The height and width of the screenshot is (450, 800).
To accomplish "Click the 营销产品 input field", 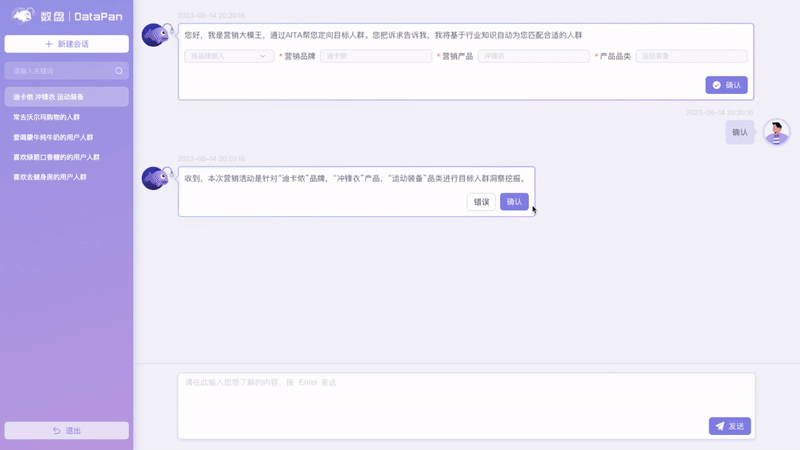I will 534,56.
